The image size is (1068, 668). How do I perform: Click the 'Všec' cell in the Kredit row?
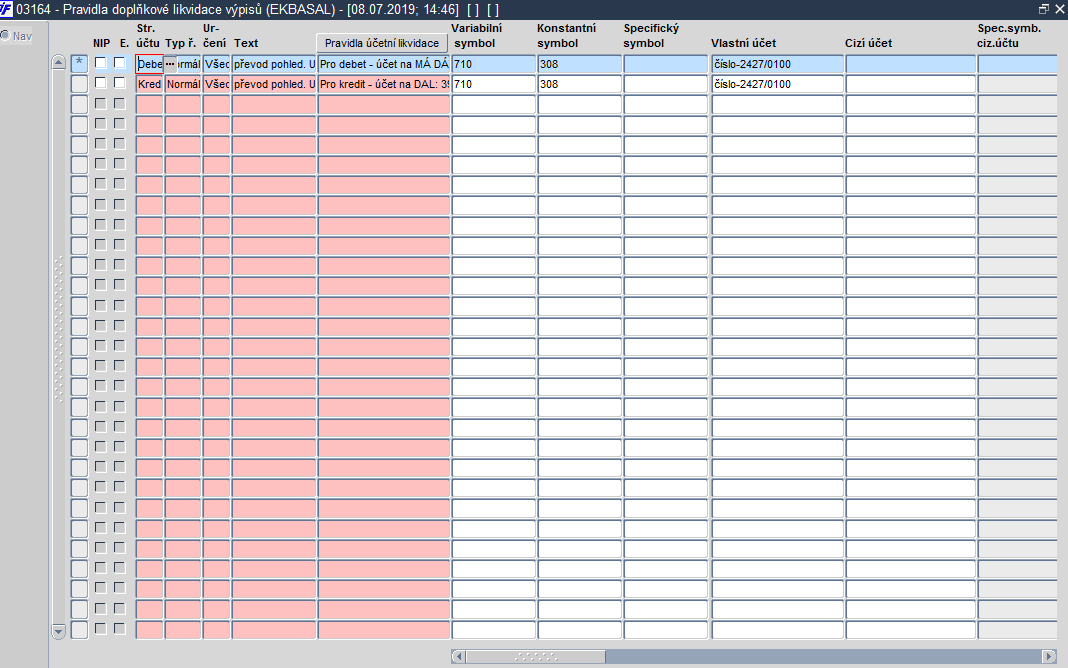[x=217, y=84]
